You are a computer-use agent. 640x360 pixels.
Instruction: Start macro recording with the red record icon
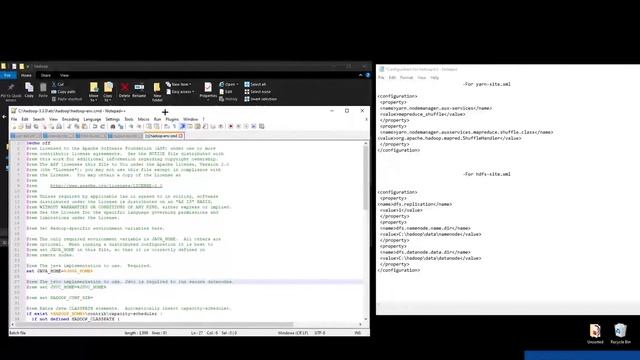click(230, 127)
